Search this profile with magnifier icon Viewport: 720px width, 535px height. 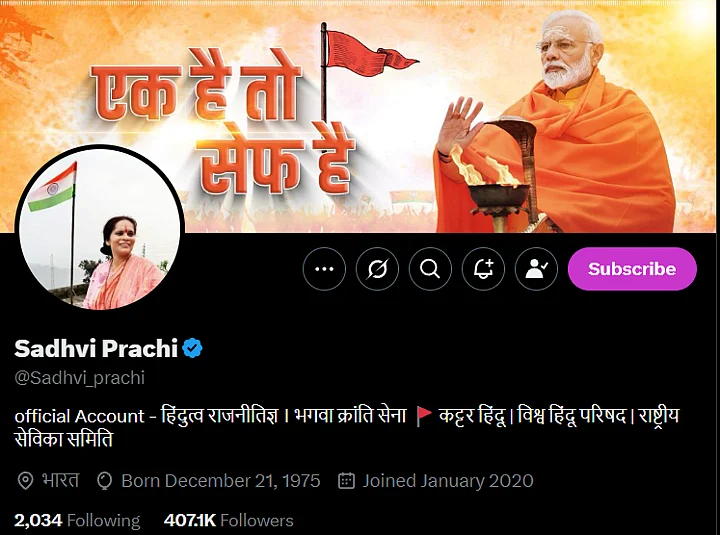point(430,269)
